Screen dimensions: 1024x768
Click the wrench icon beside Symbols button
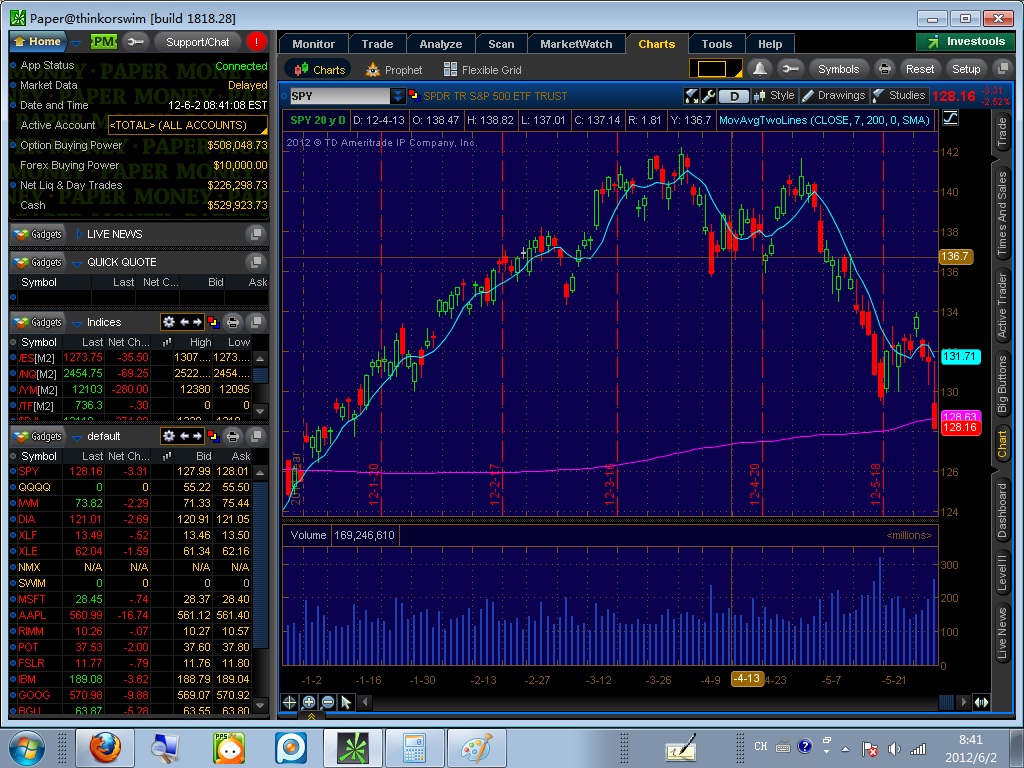pos(790,69)
